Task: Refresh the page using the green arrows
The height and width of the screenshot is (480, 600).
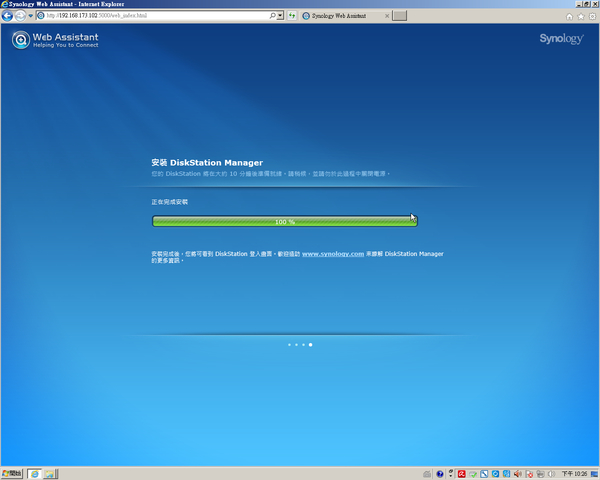Action: pyautogui.click(x=292, y=16)
